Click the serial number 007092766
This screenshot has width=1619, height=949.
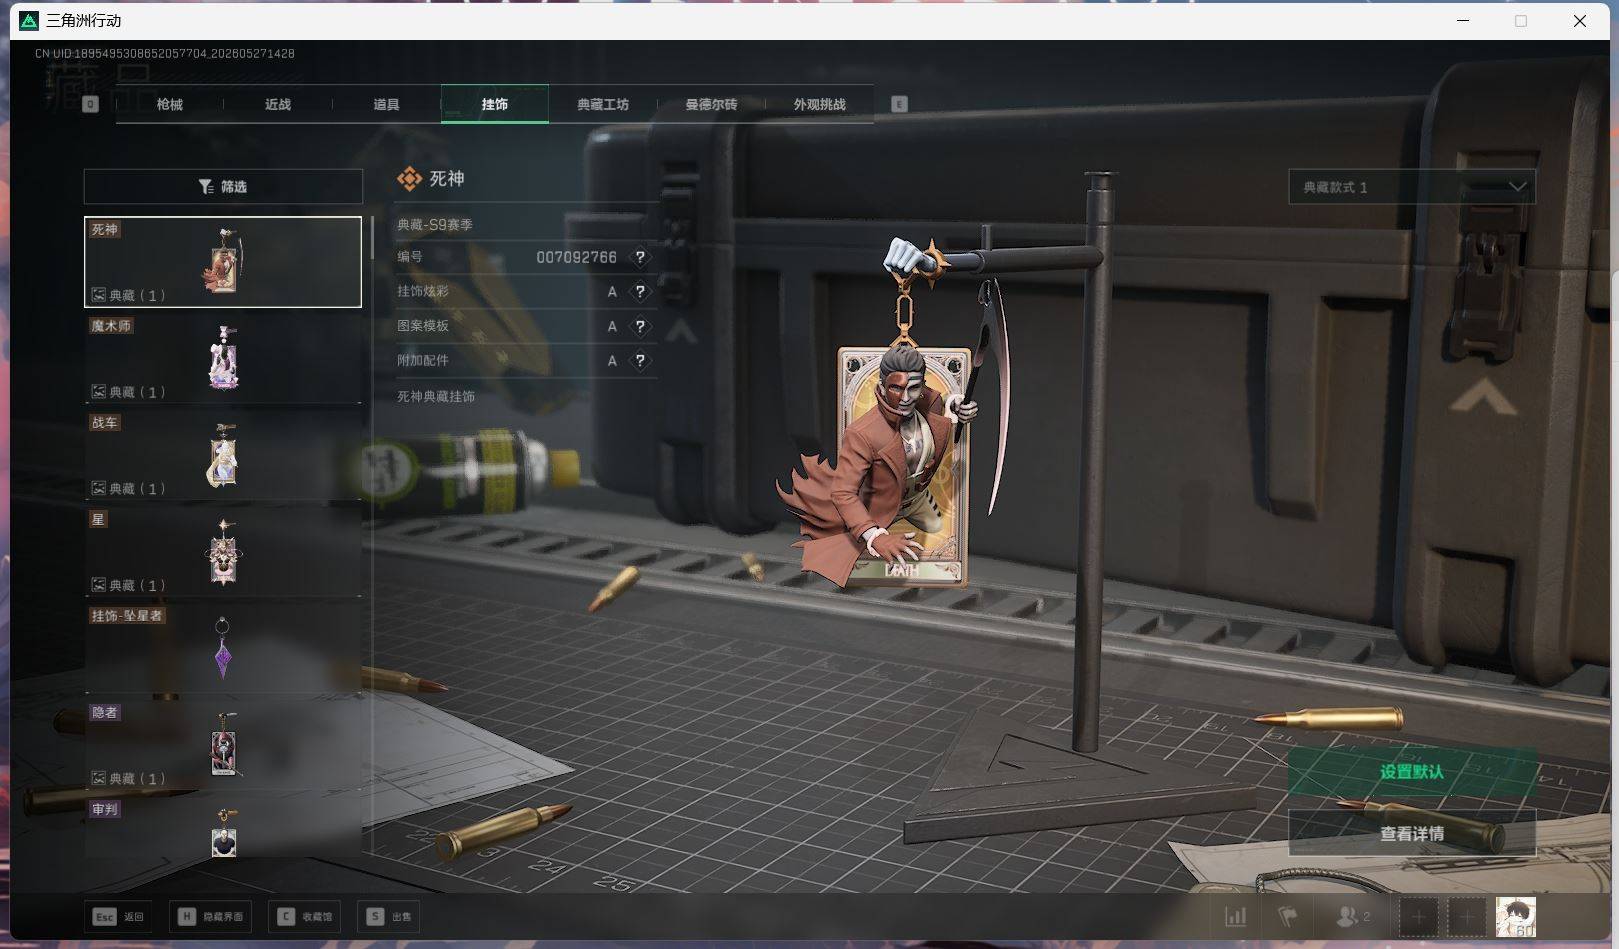click(576, 257)
